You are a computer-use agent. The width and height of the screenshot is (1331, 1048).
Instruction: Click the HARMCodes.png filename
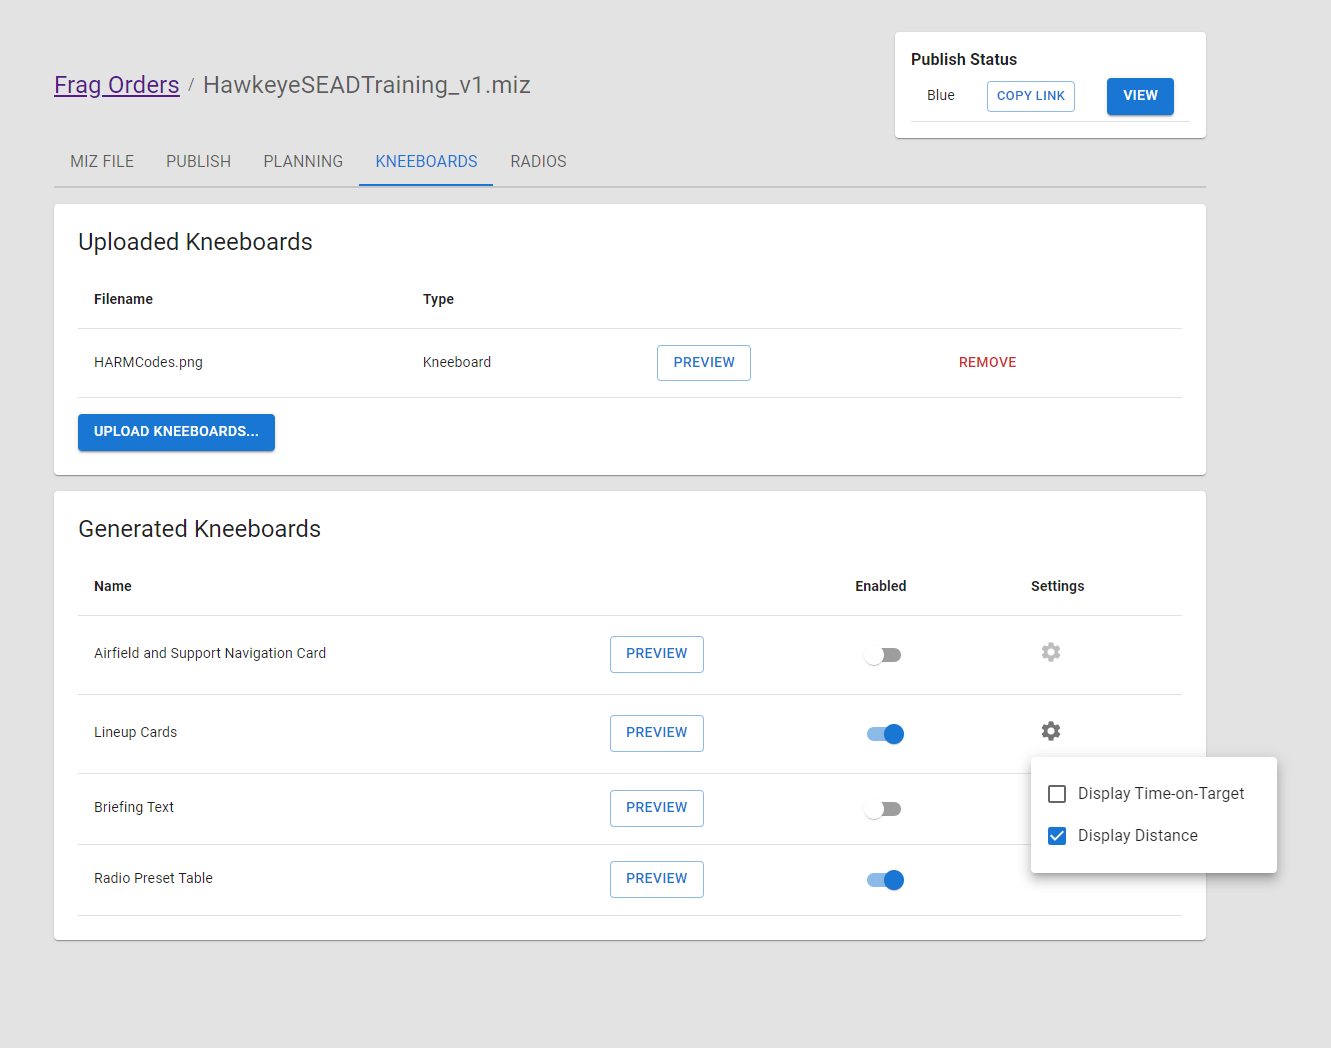[x=148, y=362]
